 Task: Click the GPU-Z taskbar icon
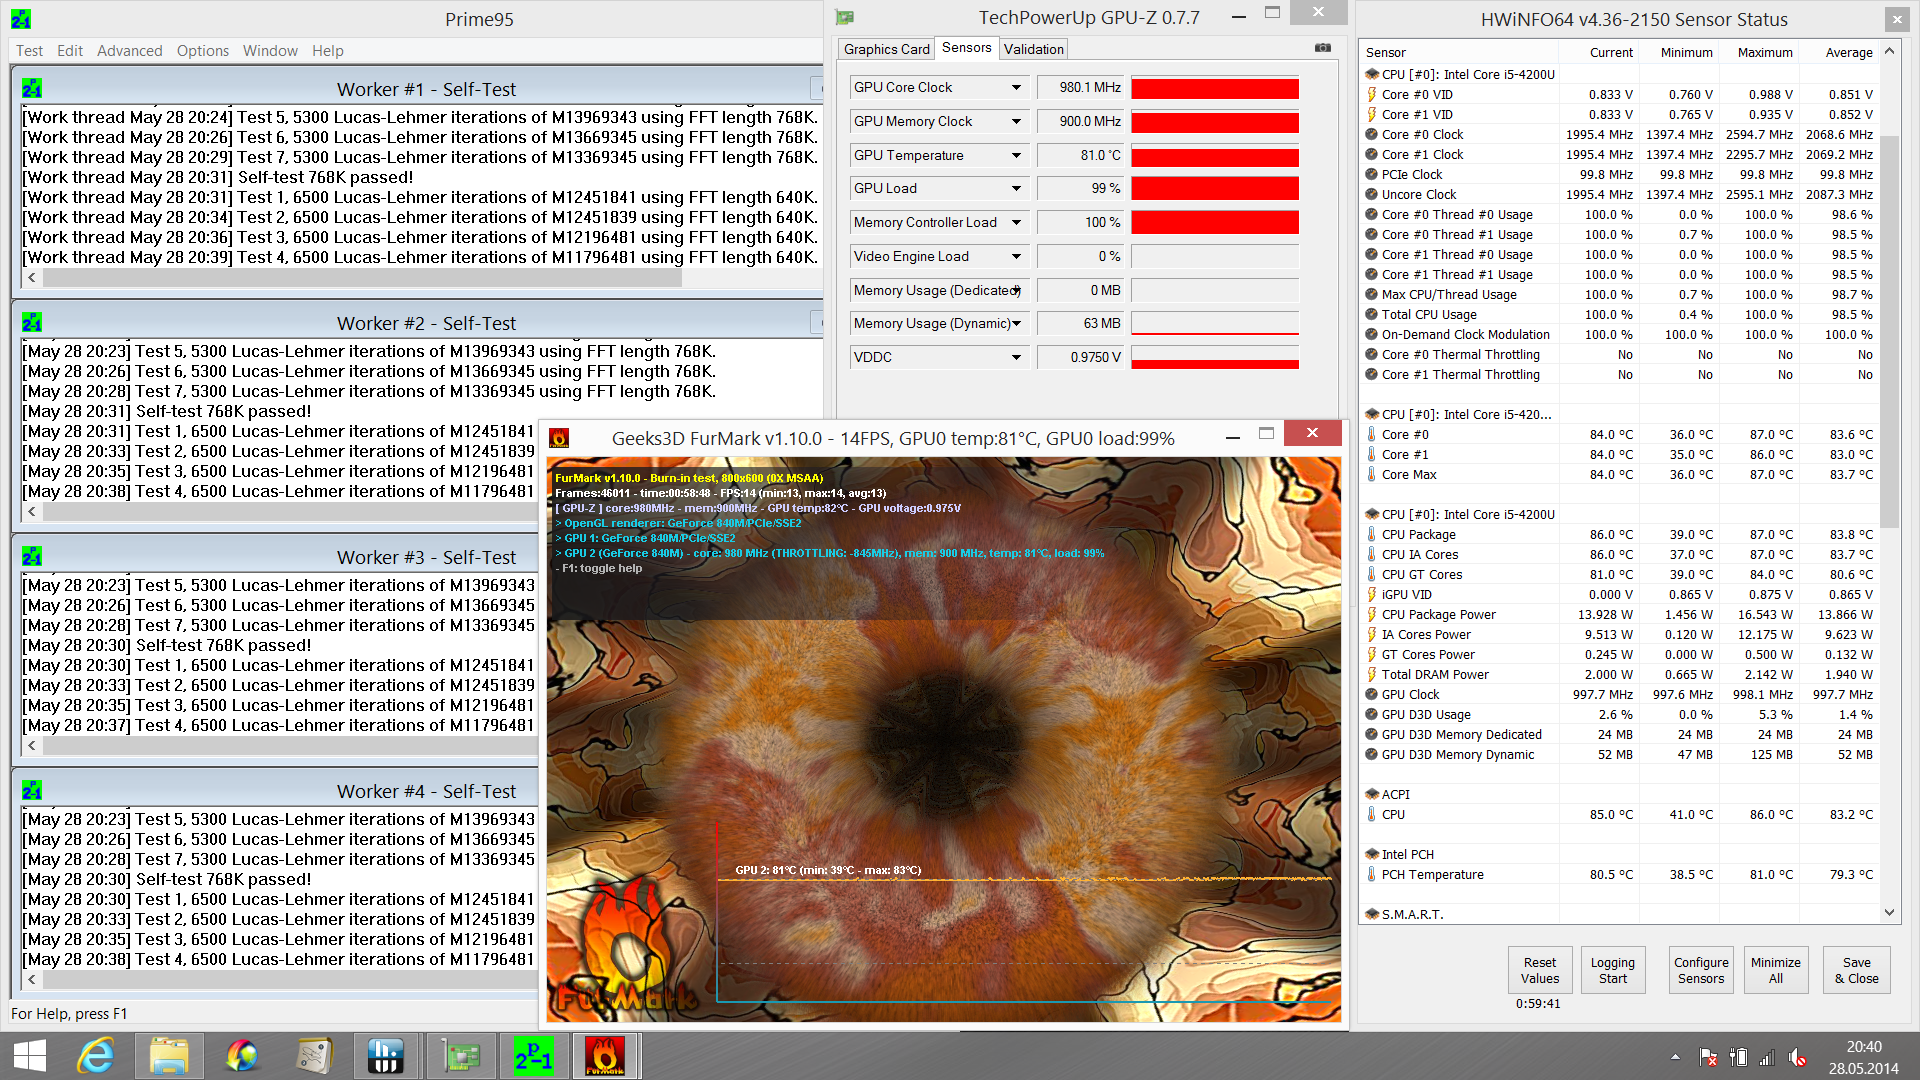coord(461,1056)
